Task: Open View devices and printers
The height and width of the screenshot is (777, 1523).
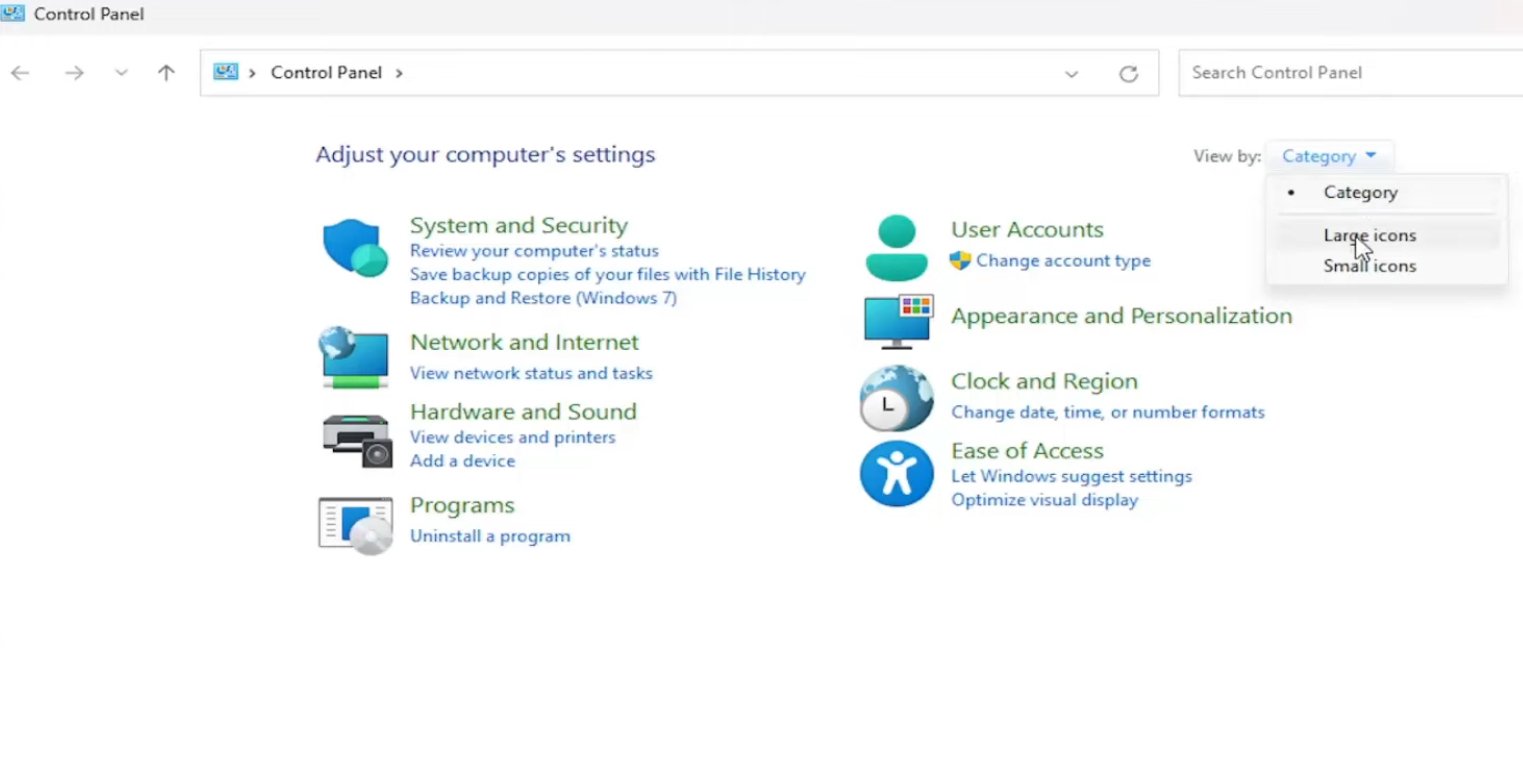Action: [x=512, y=437]
